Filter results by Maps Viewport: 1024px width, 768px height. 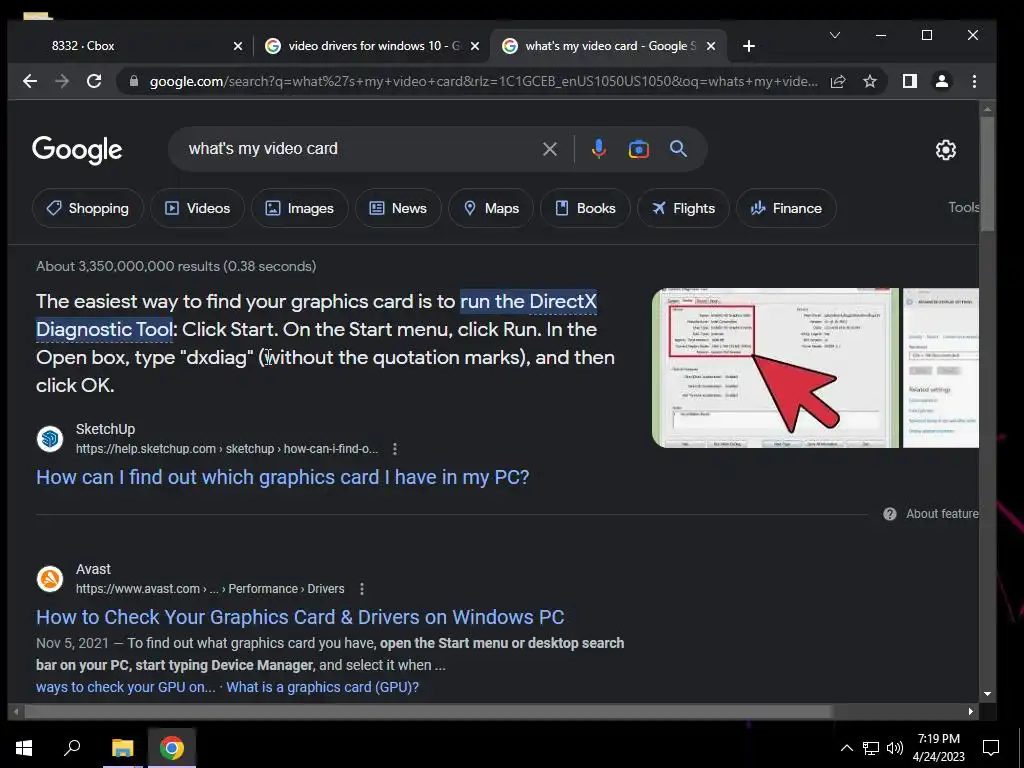(x=490, y=208)
